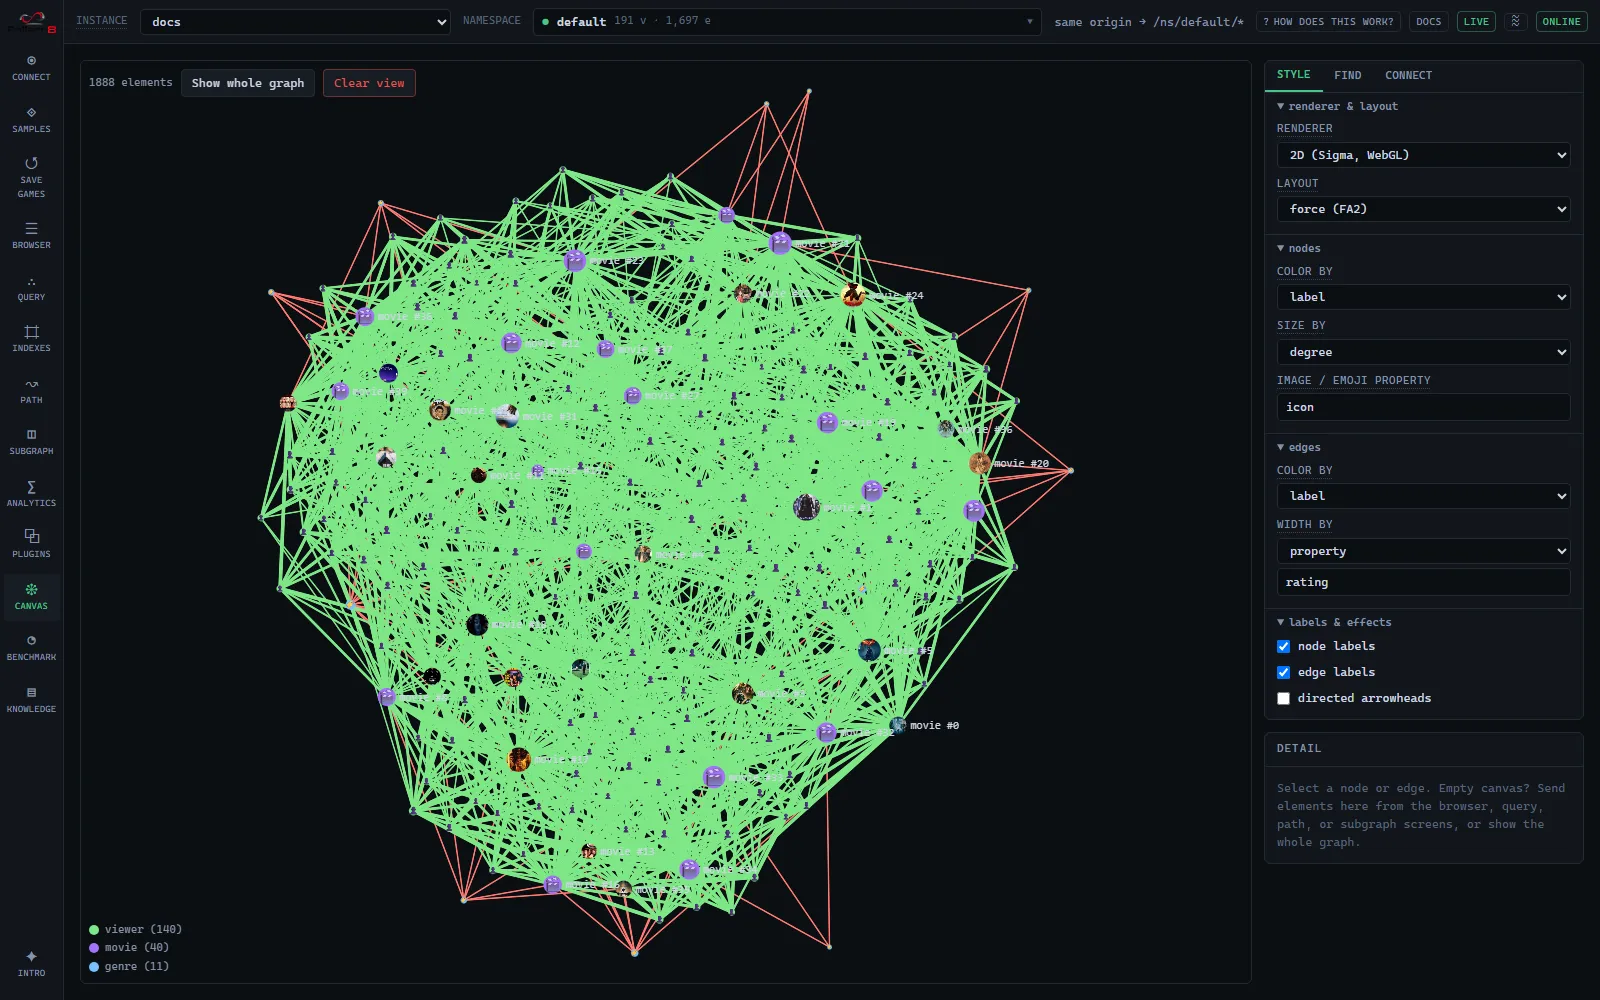Open the Samples sidebar item

(x=31, y=120)
